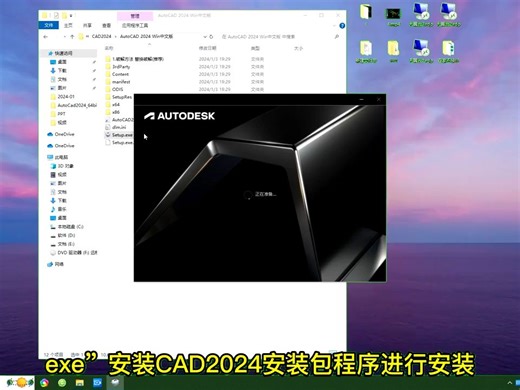520x390 pixels.
Task: Open File Explorer from the taskbar
Action: click(80, 383)
